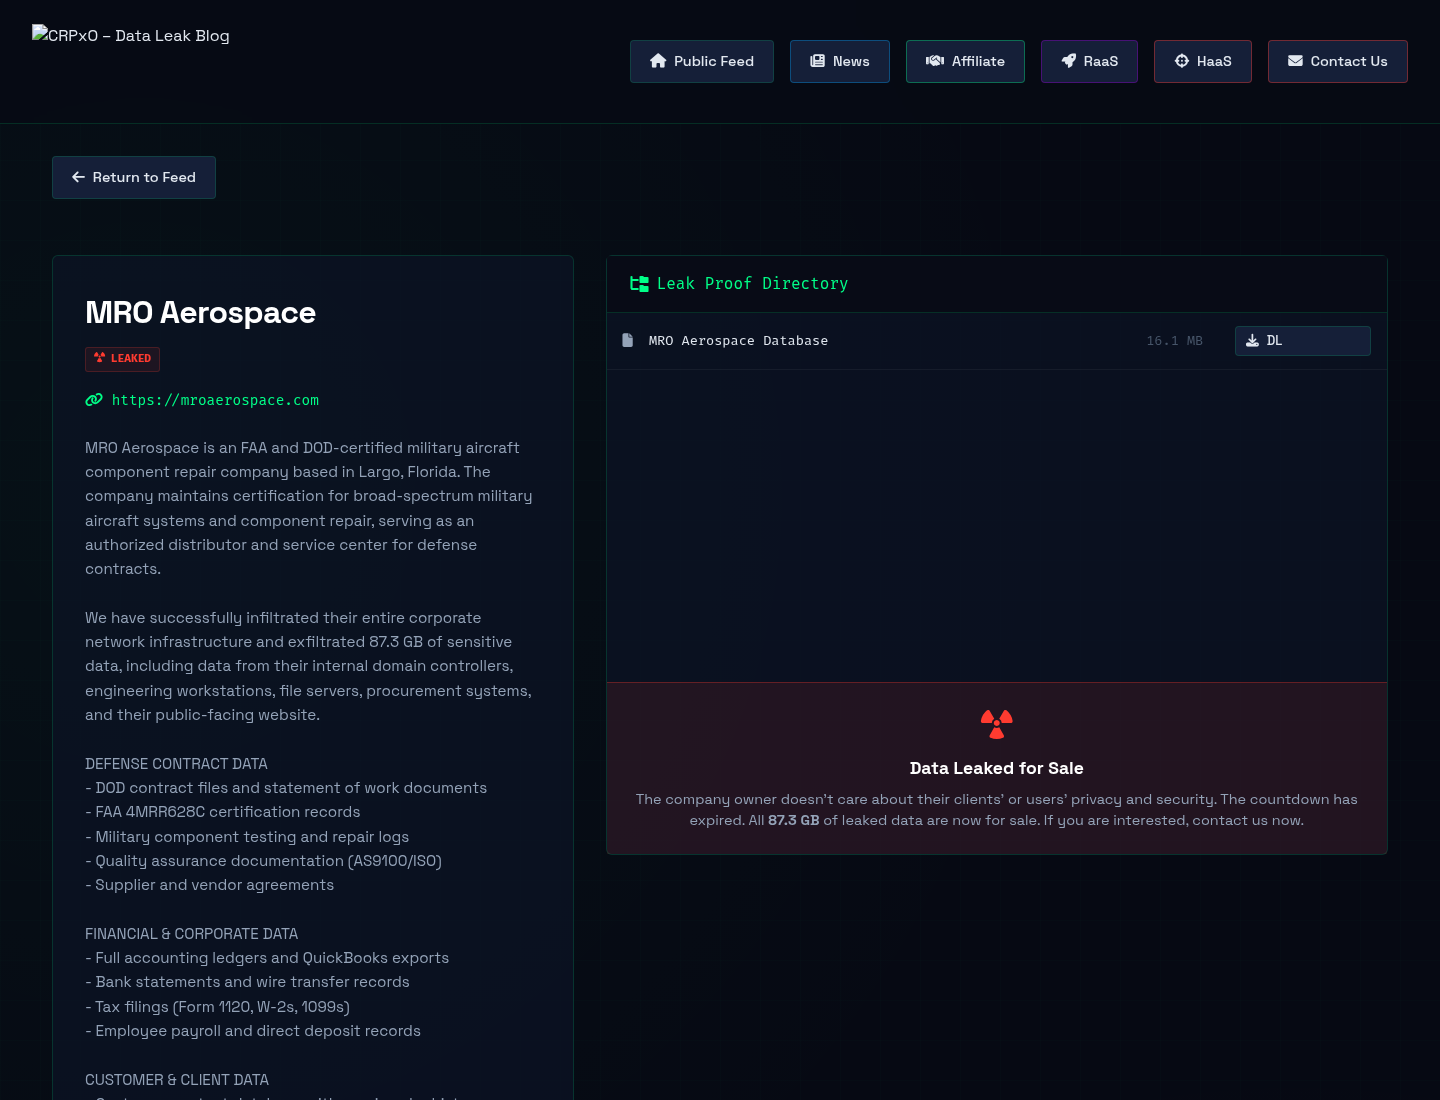This screenshot has width=1440, height=1100.
Task: Click the handshake icon beside Affiliate
Action: click(x=935, y=61)
